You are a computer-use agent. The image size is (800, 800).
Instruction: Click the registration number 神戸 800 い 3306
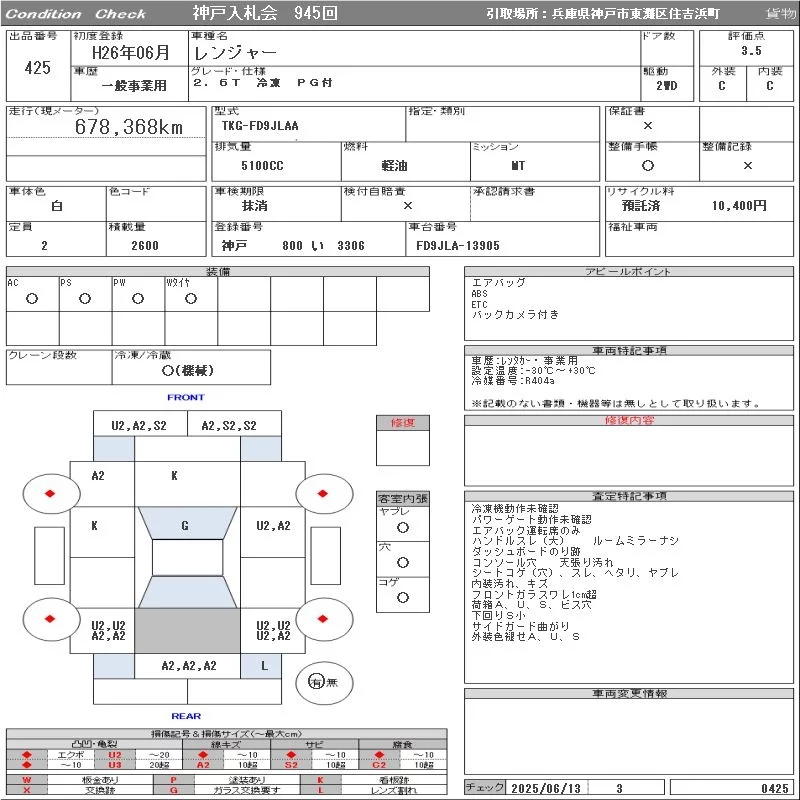click(293, 245)
